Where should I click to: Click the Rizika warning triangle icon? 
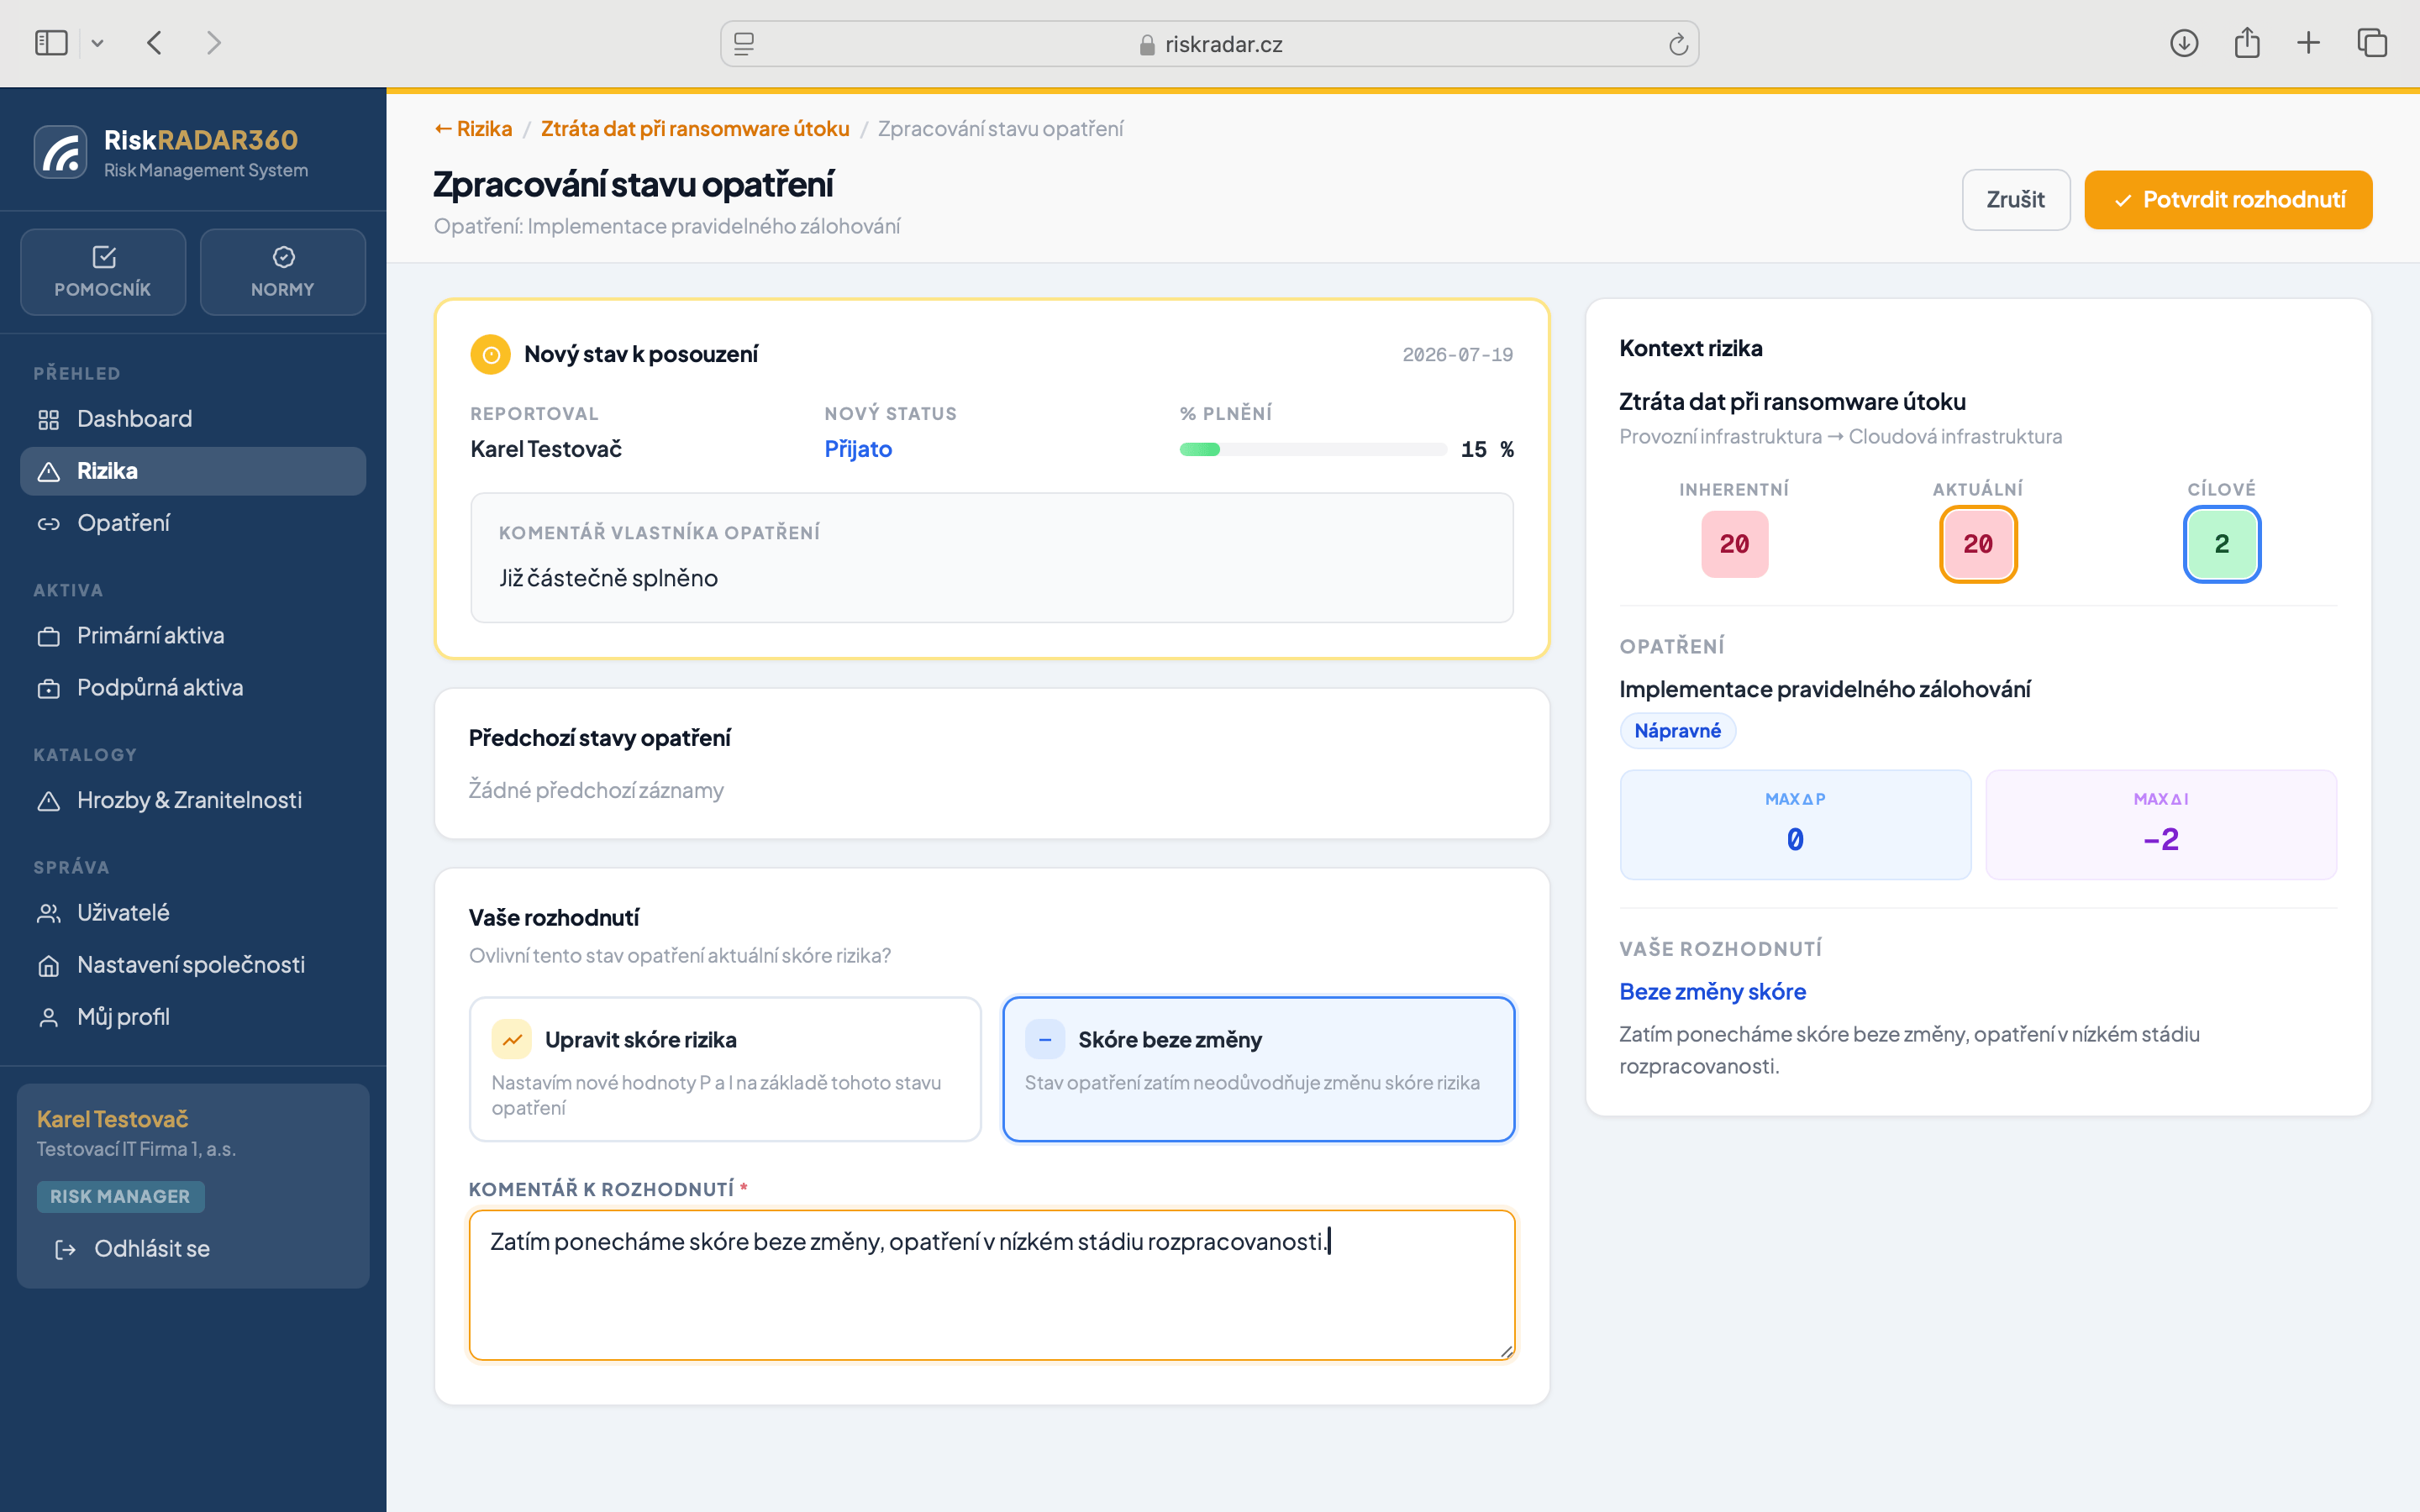coord(48,472)
